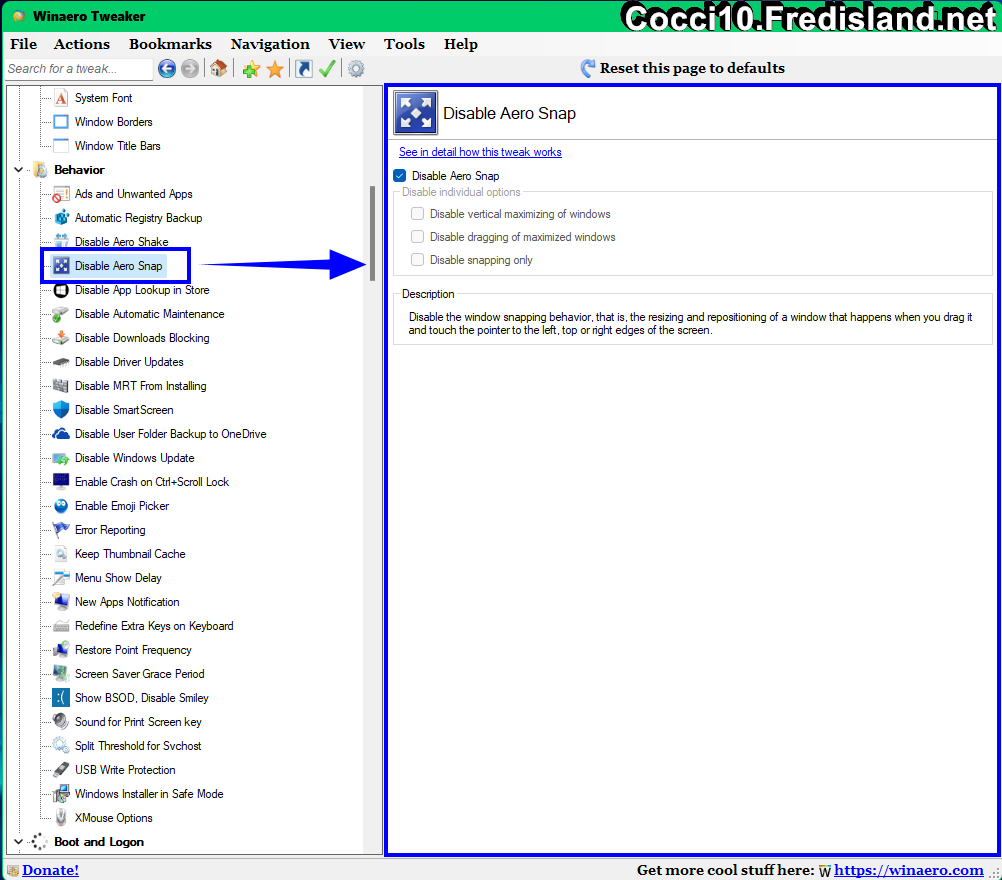1002x880 pixels.
Task: Uncheck the Disable Aero Snap checkbox
Action: click(399, 176)
